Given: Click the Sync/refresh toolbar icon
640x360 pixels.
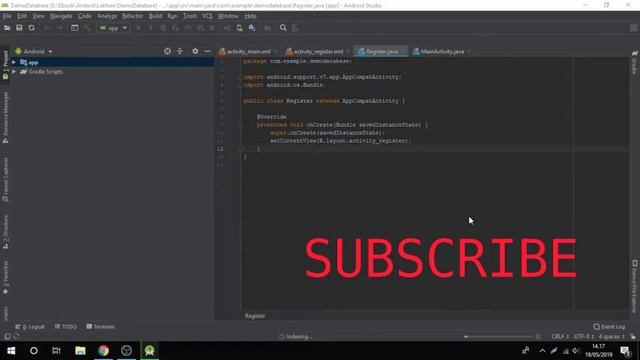Looking at the screenshot, I should pyautogui.click(x=31, y=28).
